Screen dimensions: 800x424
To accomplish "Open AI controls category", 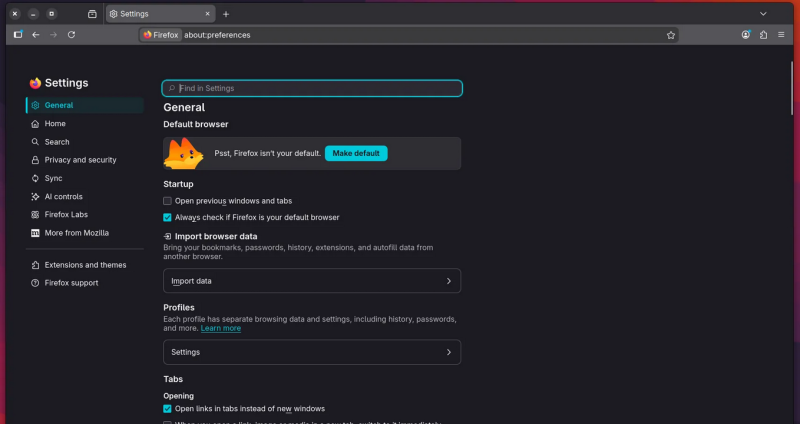I will coord(85,196).
